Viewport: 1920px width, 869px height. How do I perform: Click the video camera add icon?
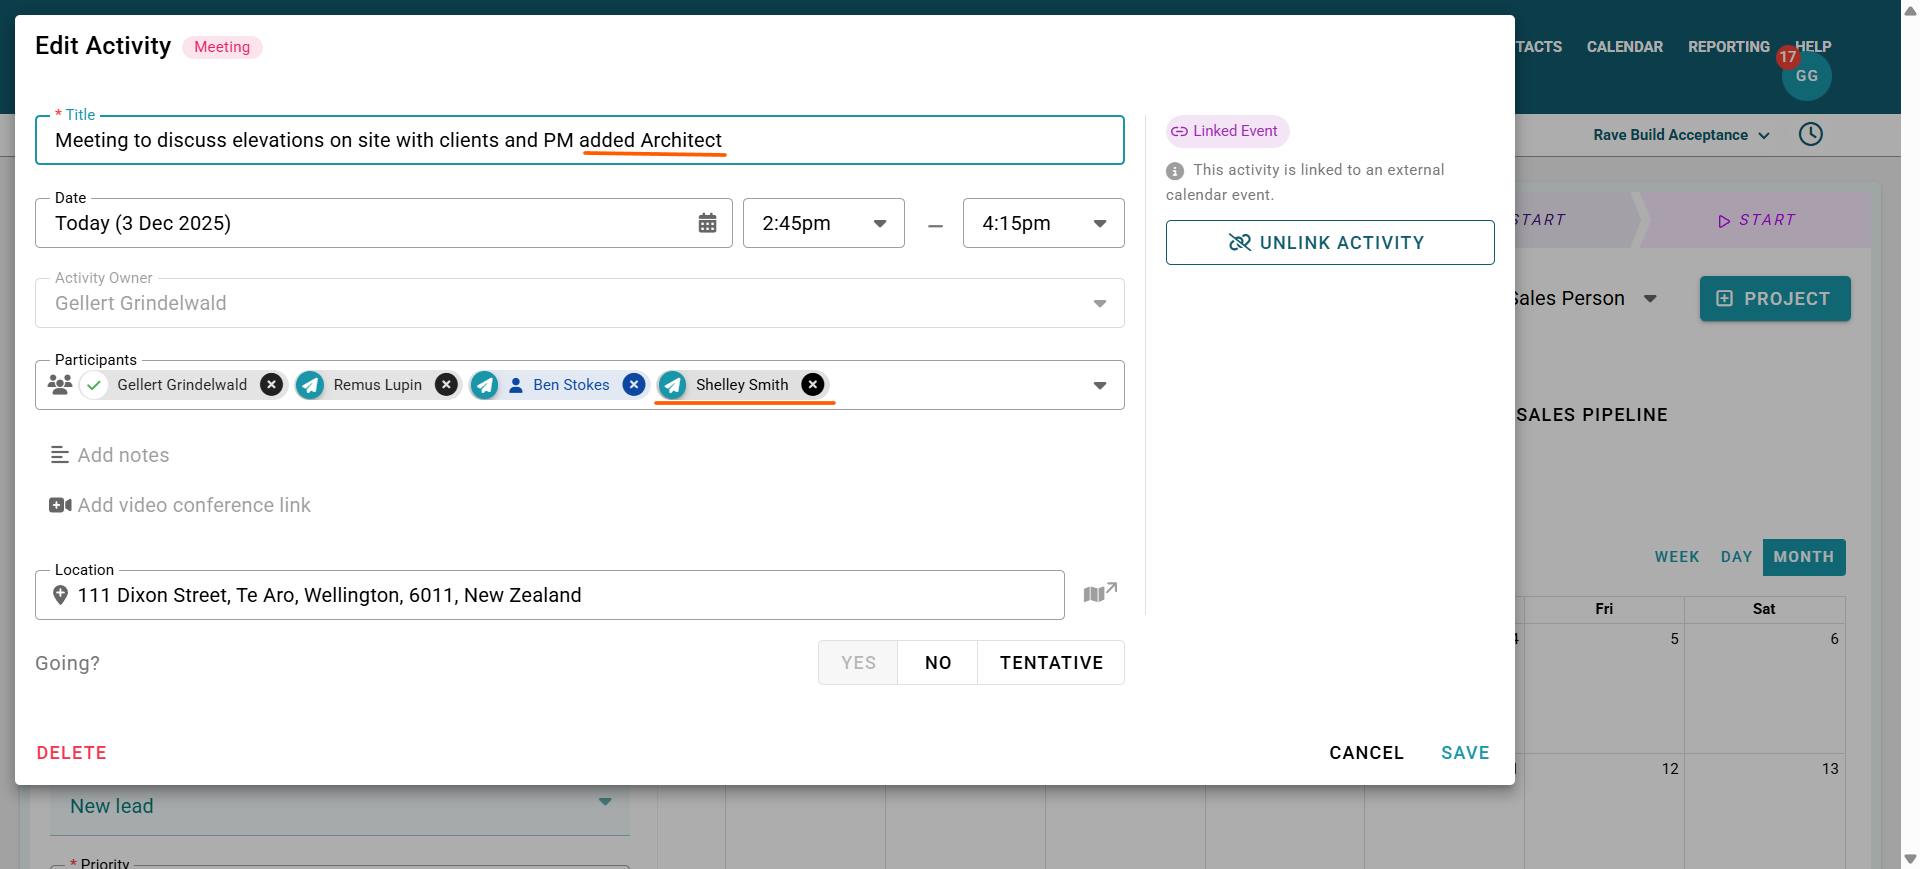tap(60, 505)
